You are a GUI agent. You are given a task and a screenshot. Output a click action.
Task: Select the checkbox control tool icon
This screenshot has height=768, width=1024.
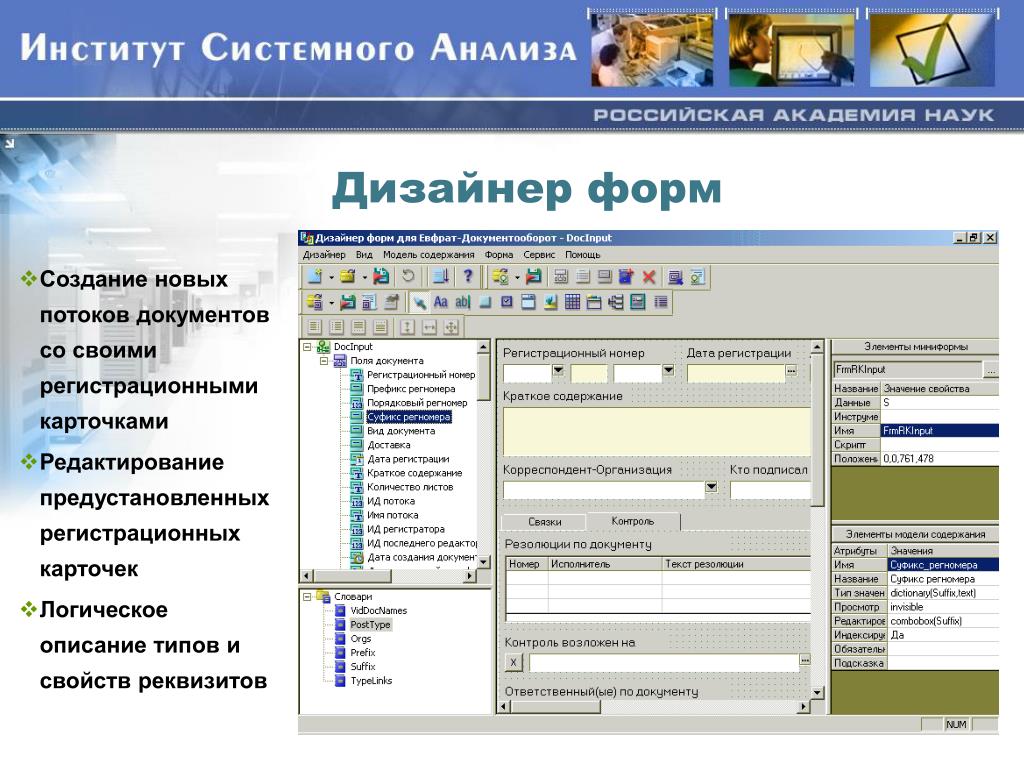coord(507,301)
